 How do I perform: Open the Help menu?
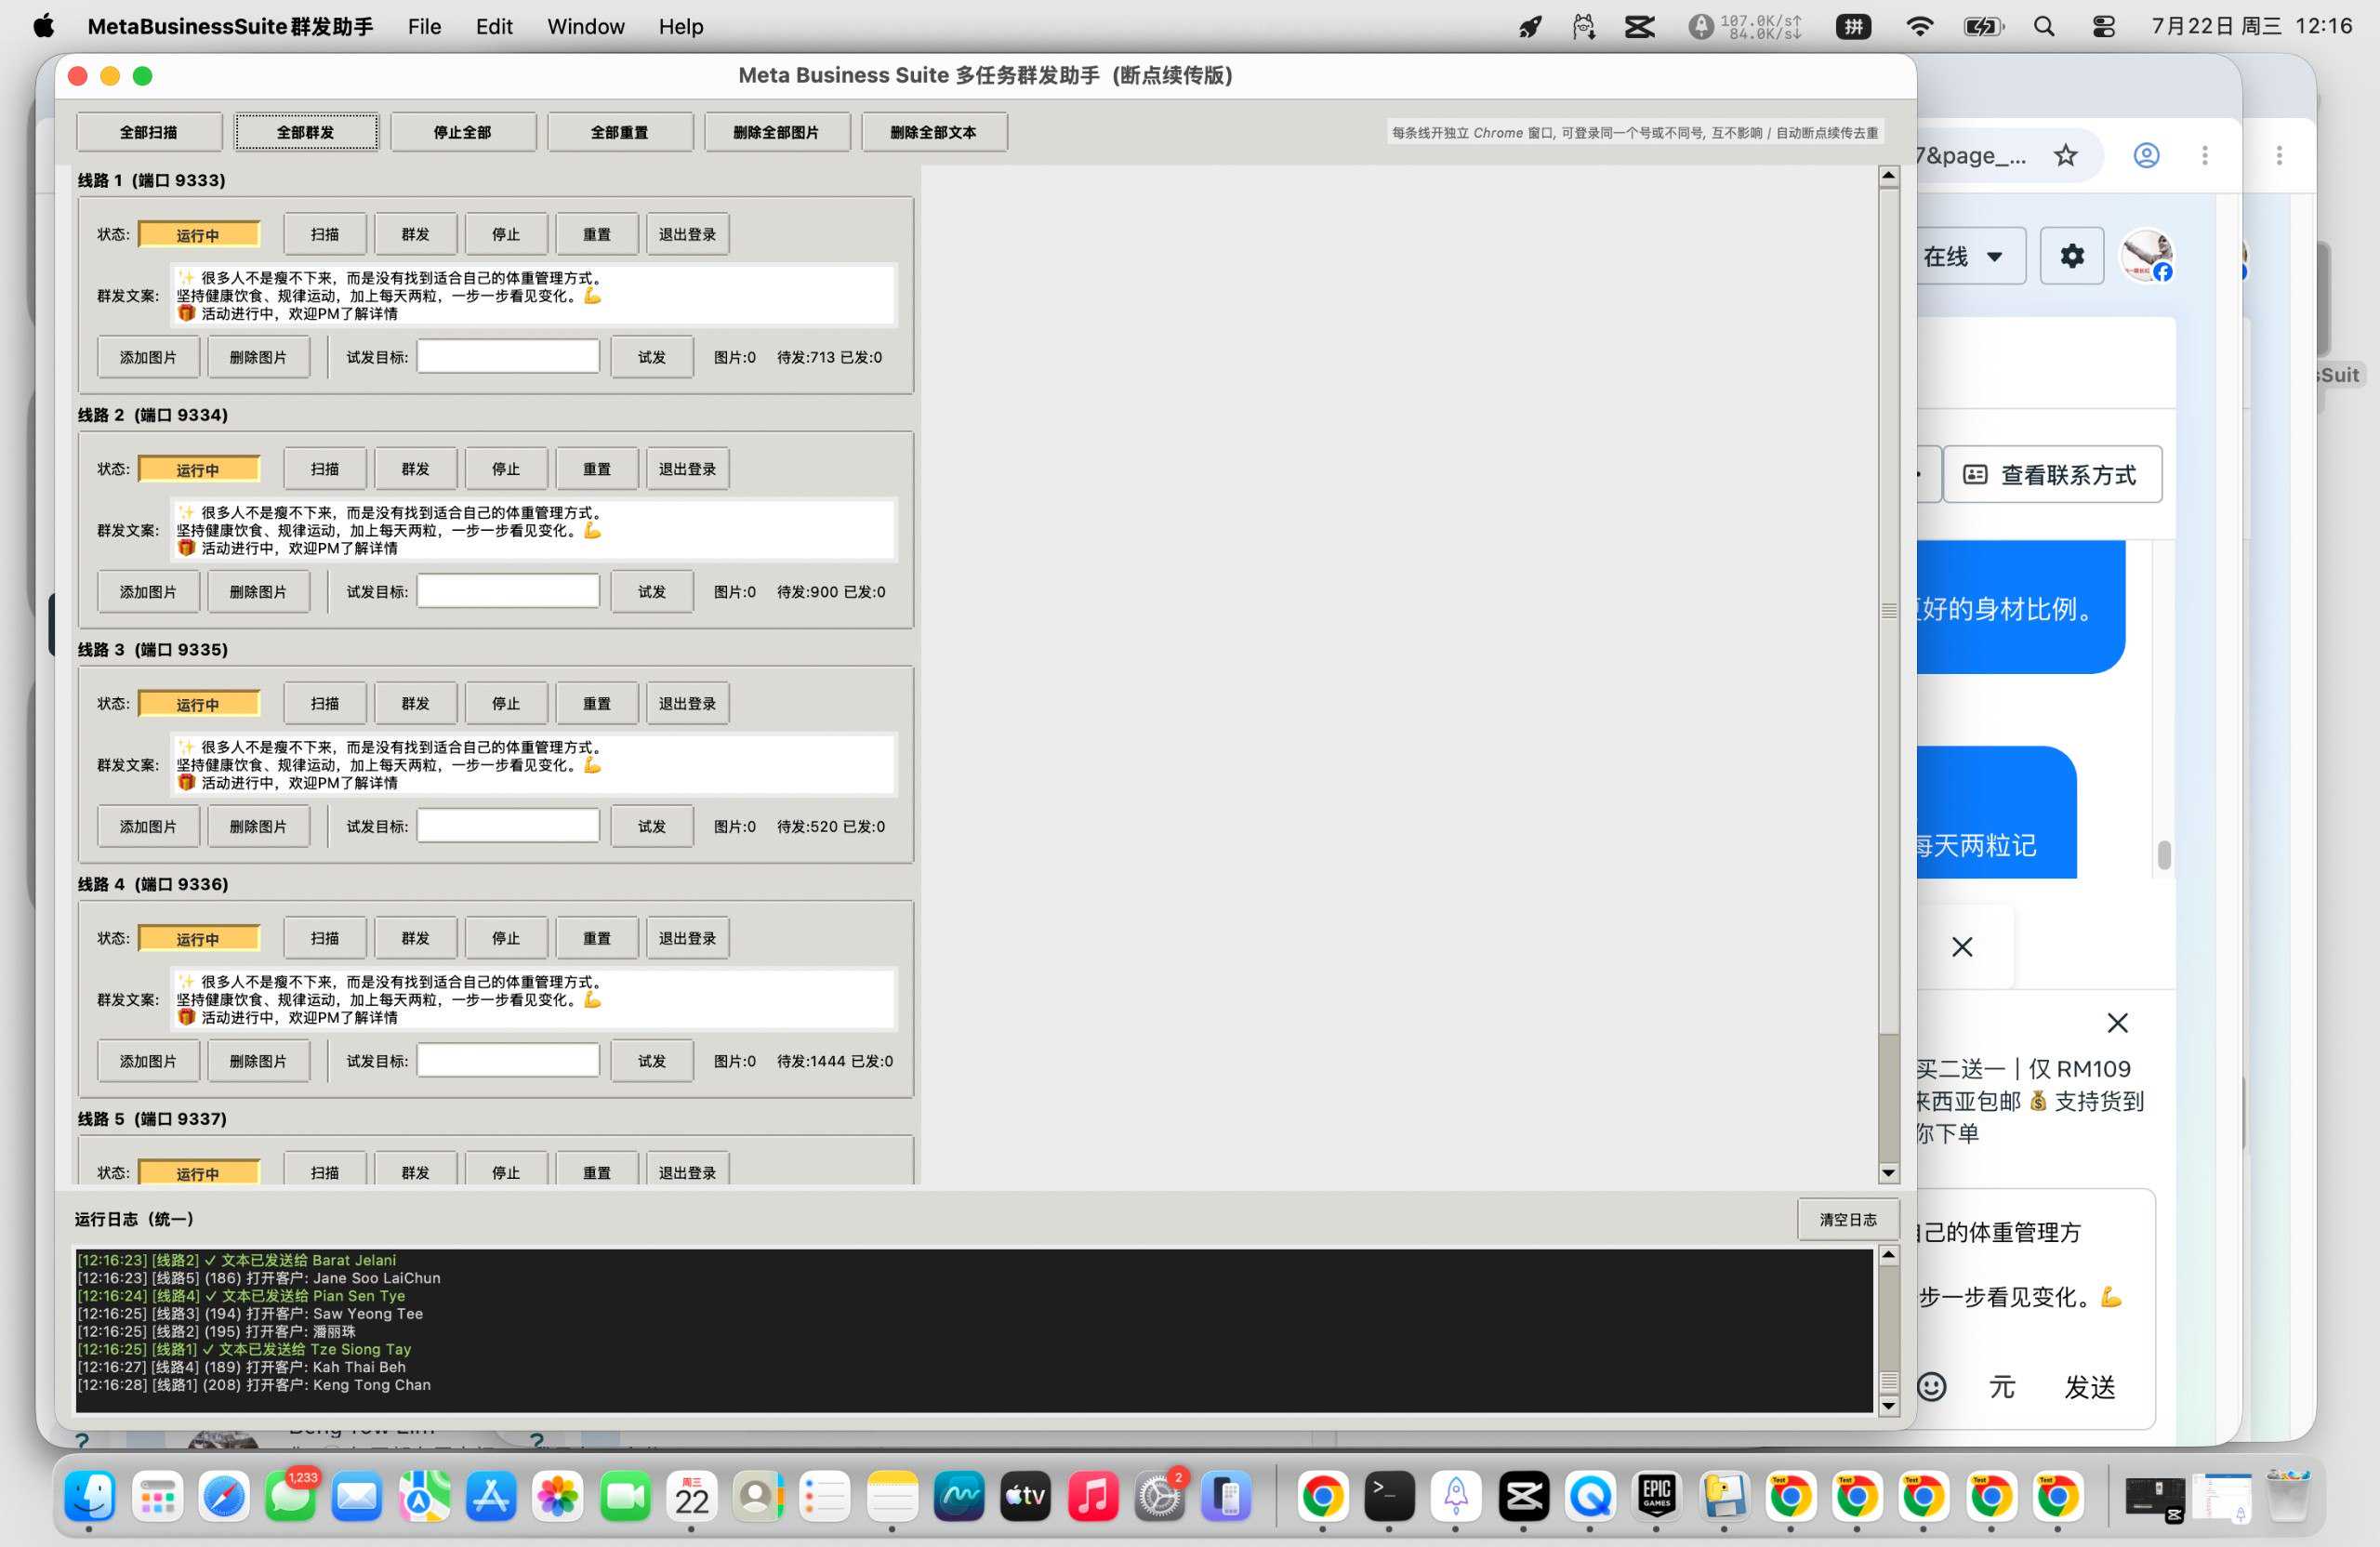tap(681, 26)
